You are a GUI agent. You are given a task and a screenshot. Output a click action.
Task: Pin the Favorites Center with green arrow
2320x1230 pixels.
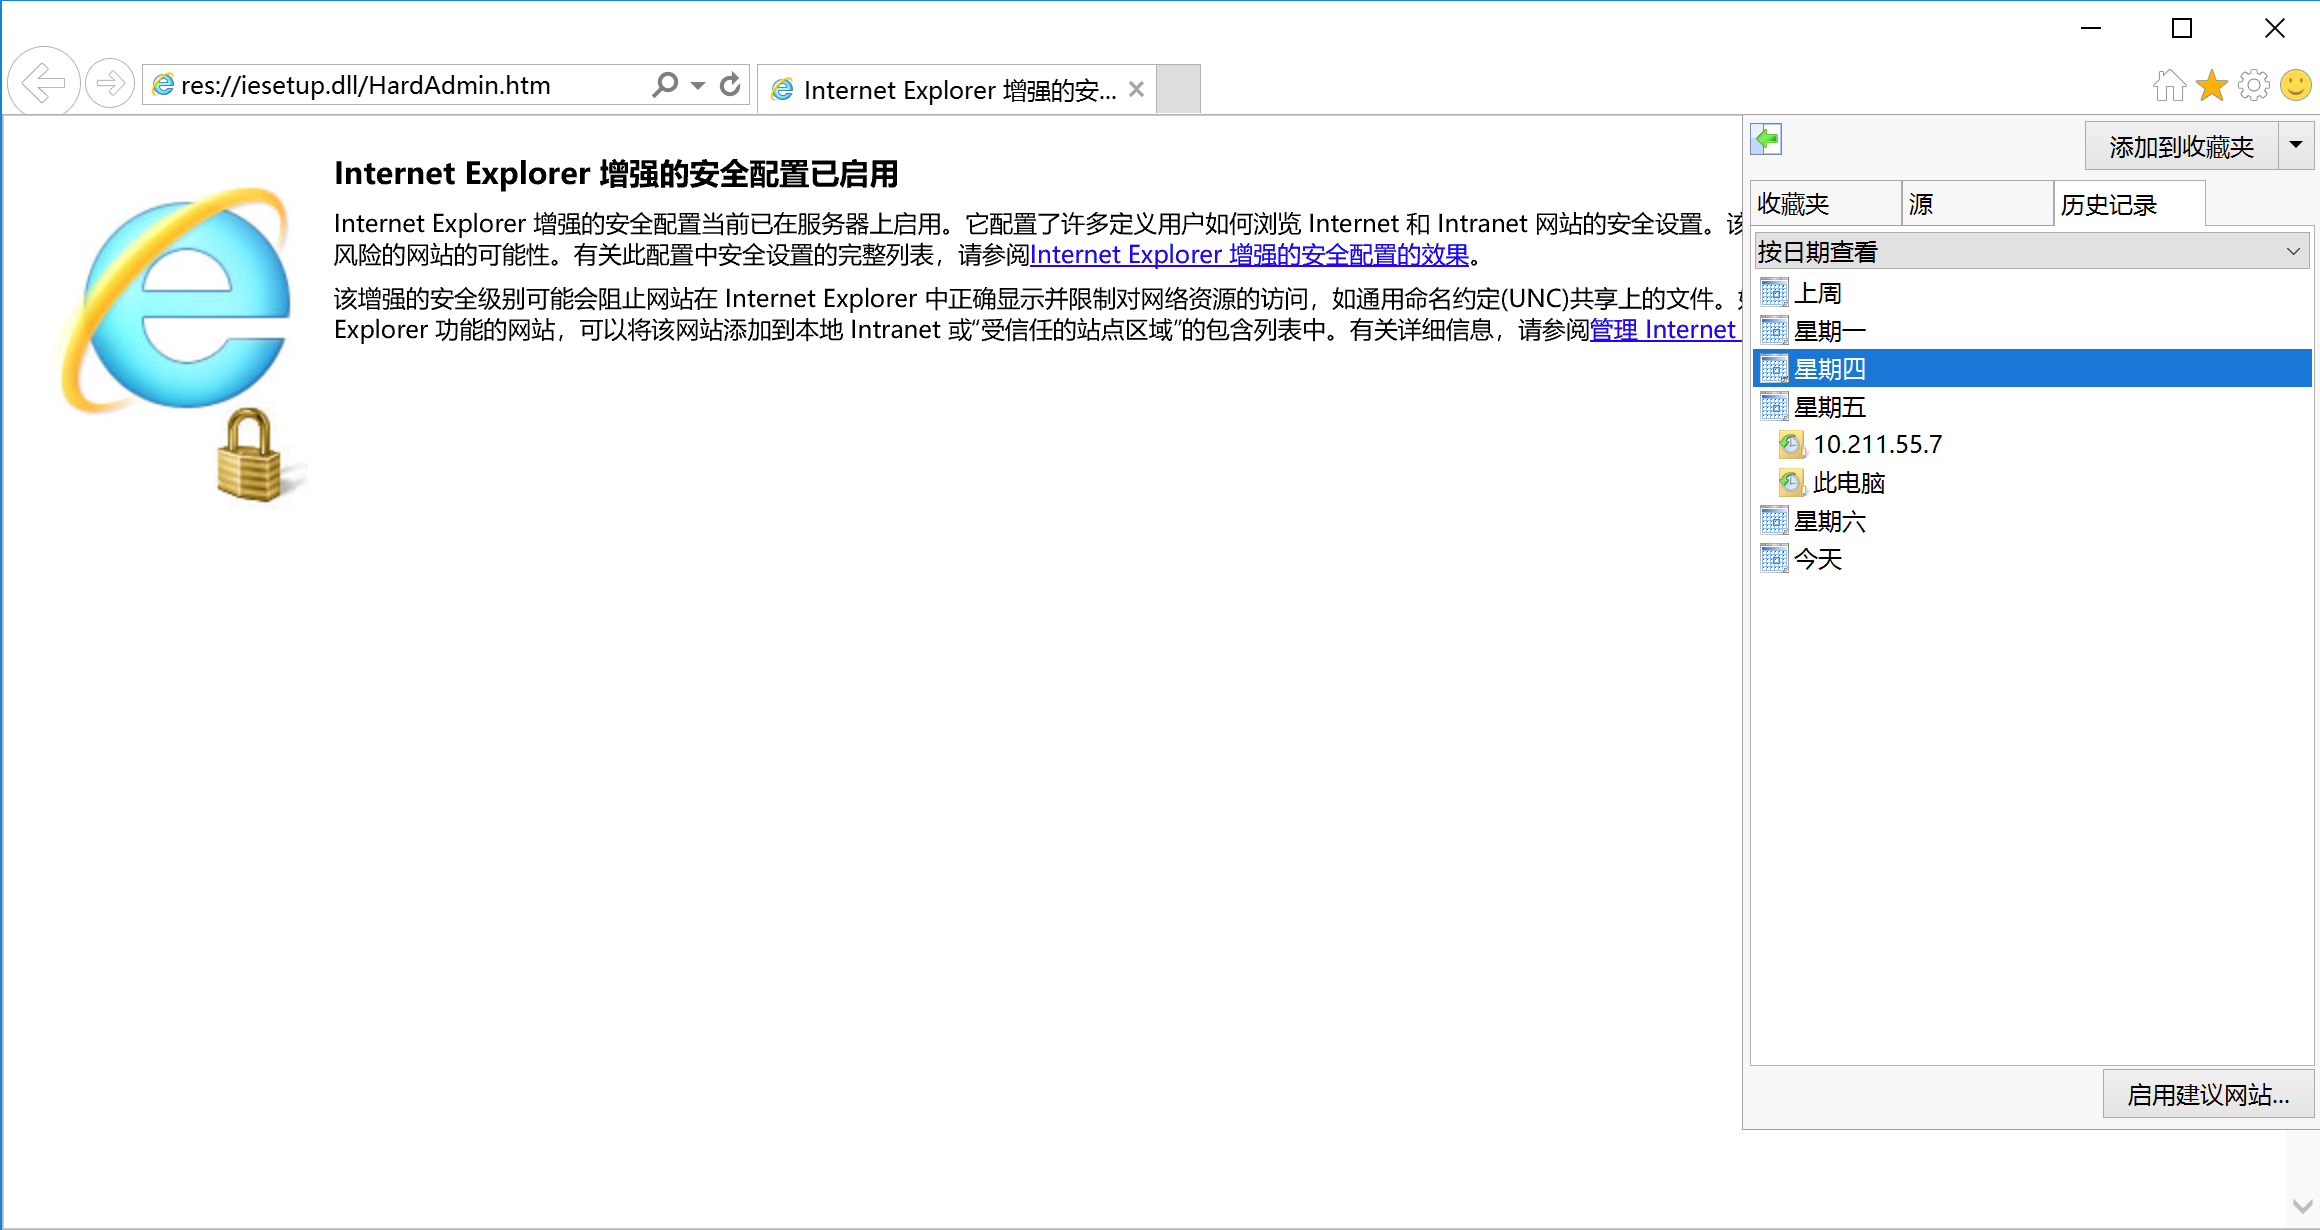[1767, 139]
